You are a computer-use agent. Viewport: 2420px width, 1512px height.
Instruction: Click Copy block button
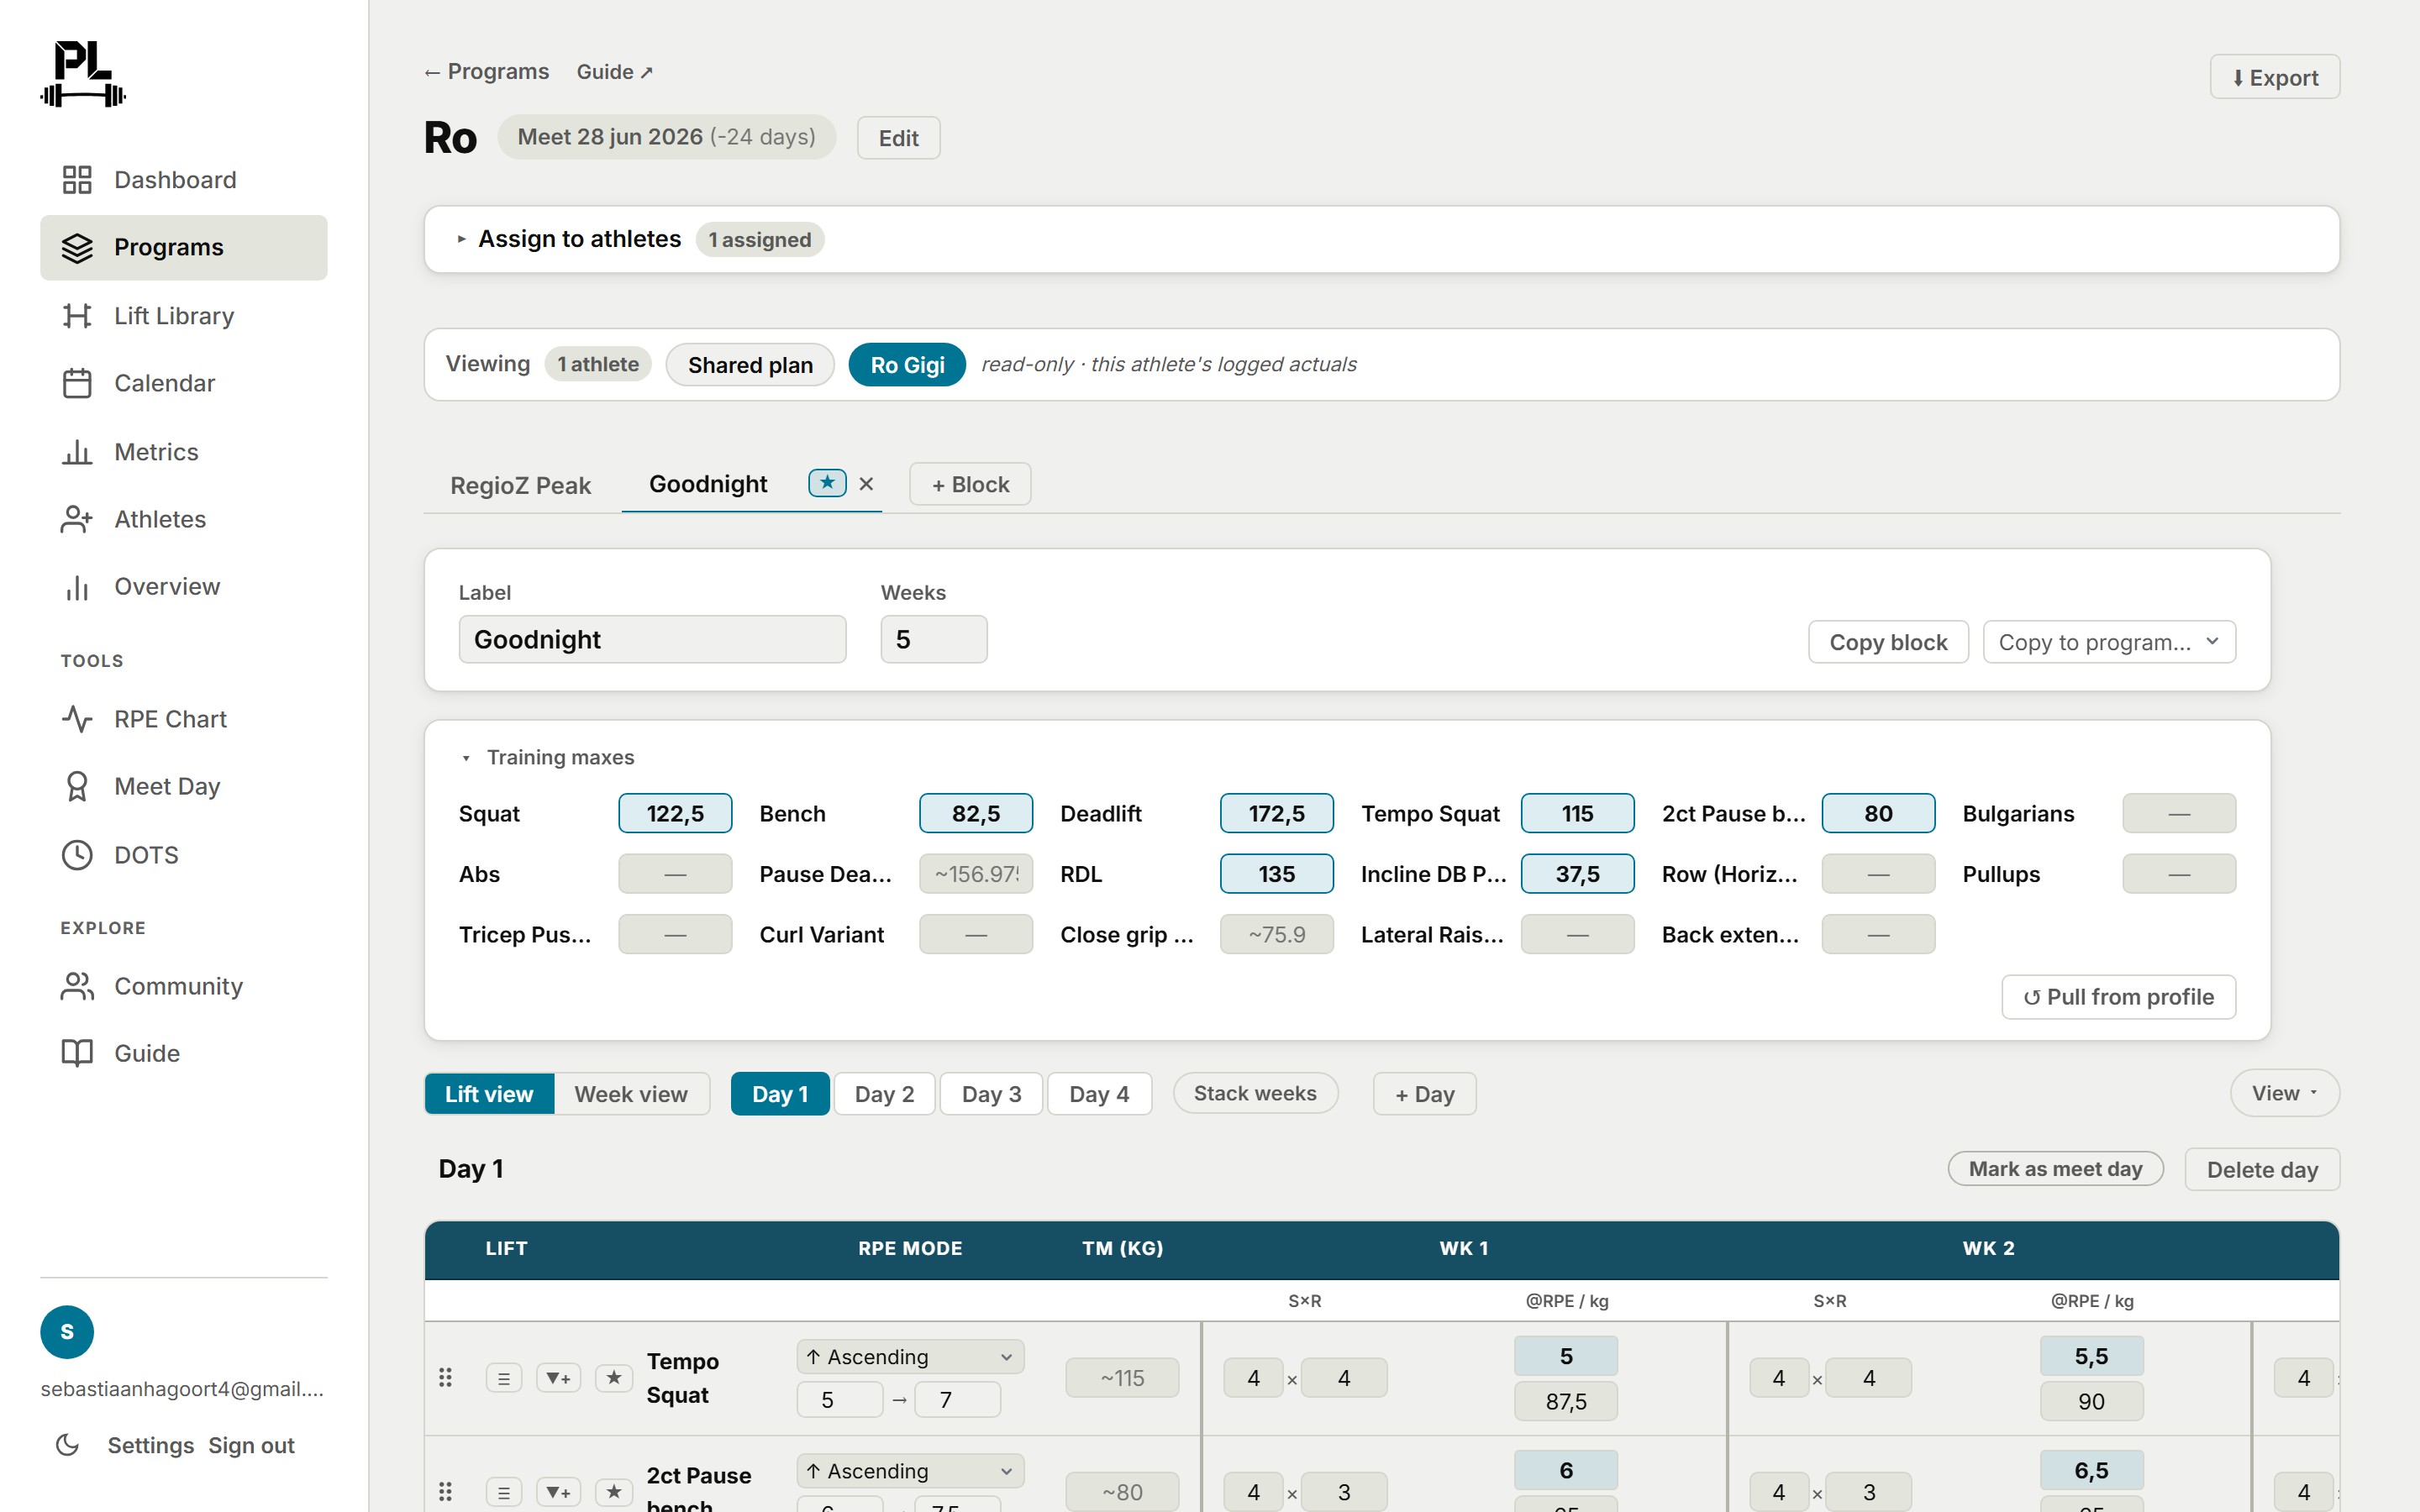click(x=1888, y=642)
